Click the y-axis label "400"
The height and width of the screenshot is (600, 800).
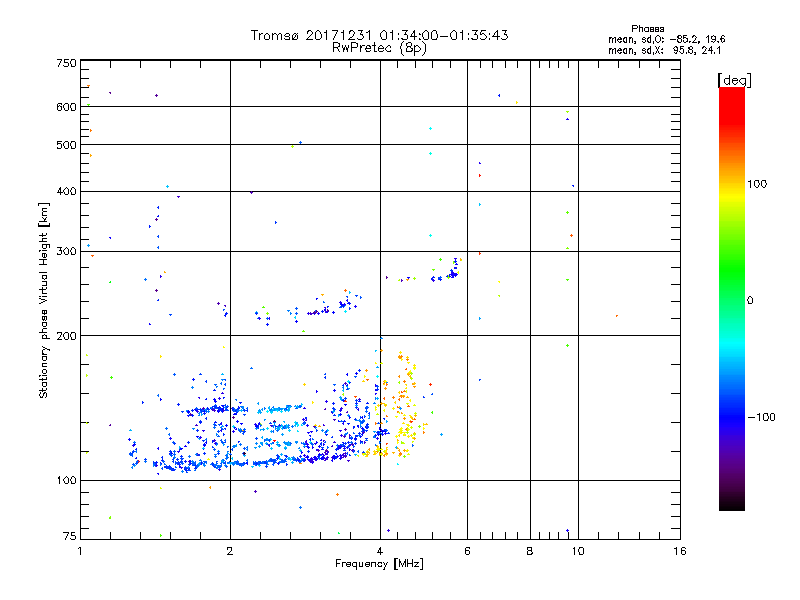click(x=66, y=192)
